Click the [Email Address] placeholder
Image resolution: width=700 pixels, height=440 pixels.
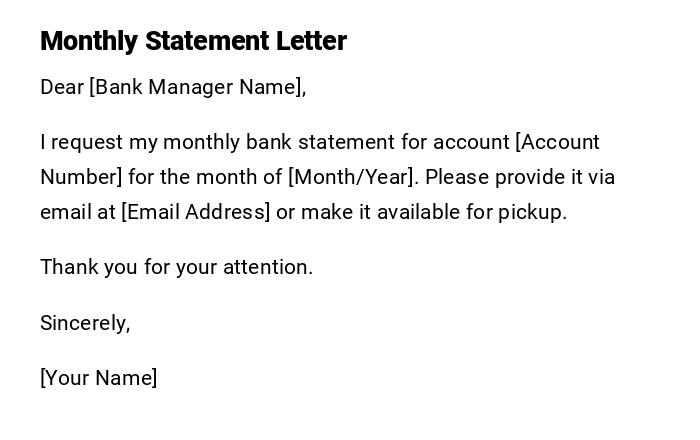pyautogui.click(x=196, y=212)
